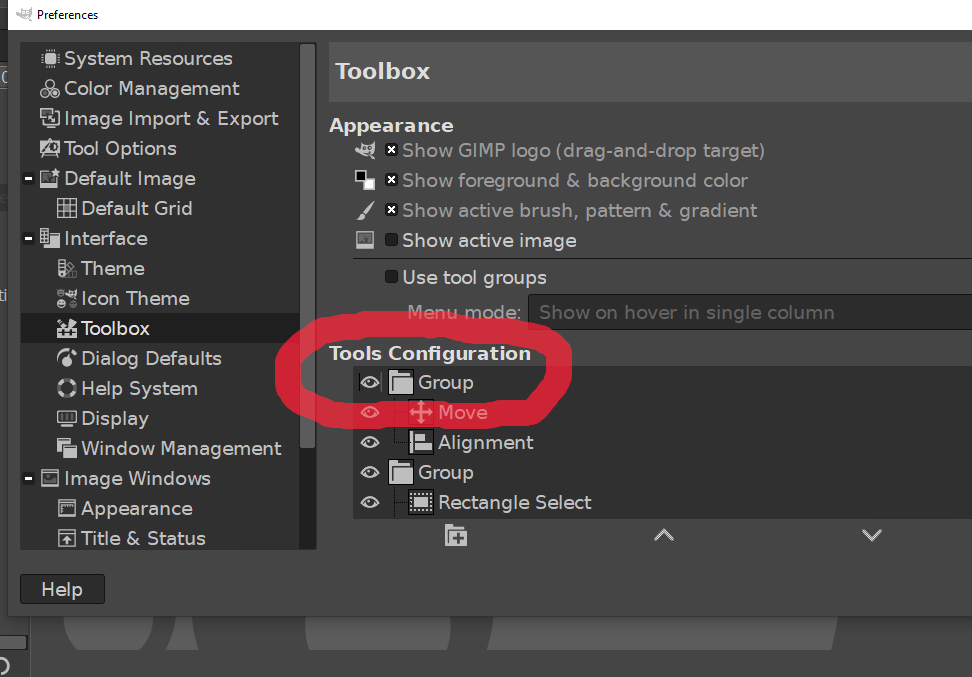The image size is (972, 677).
Task: Collapse the Default Image tree node
Action: point(29,179)
